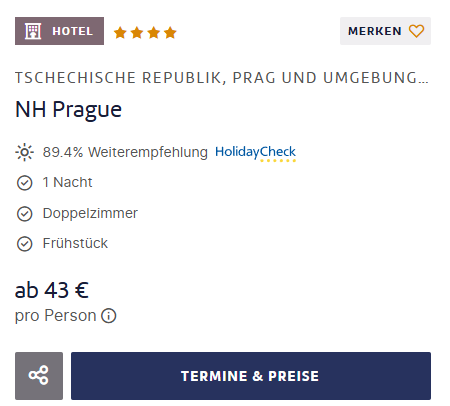The height and width of the screenshot is (406, 450).
Task: Save hotel with the heart icon
Action: pyautogui.click(x=416, y=31)
